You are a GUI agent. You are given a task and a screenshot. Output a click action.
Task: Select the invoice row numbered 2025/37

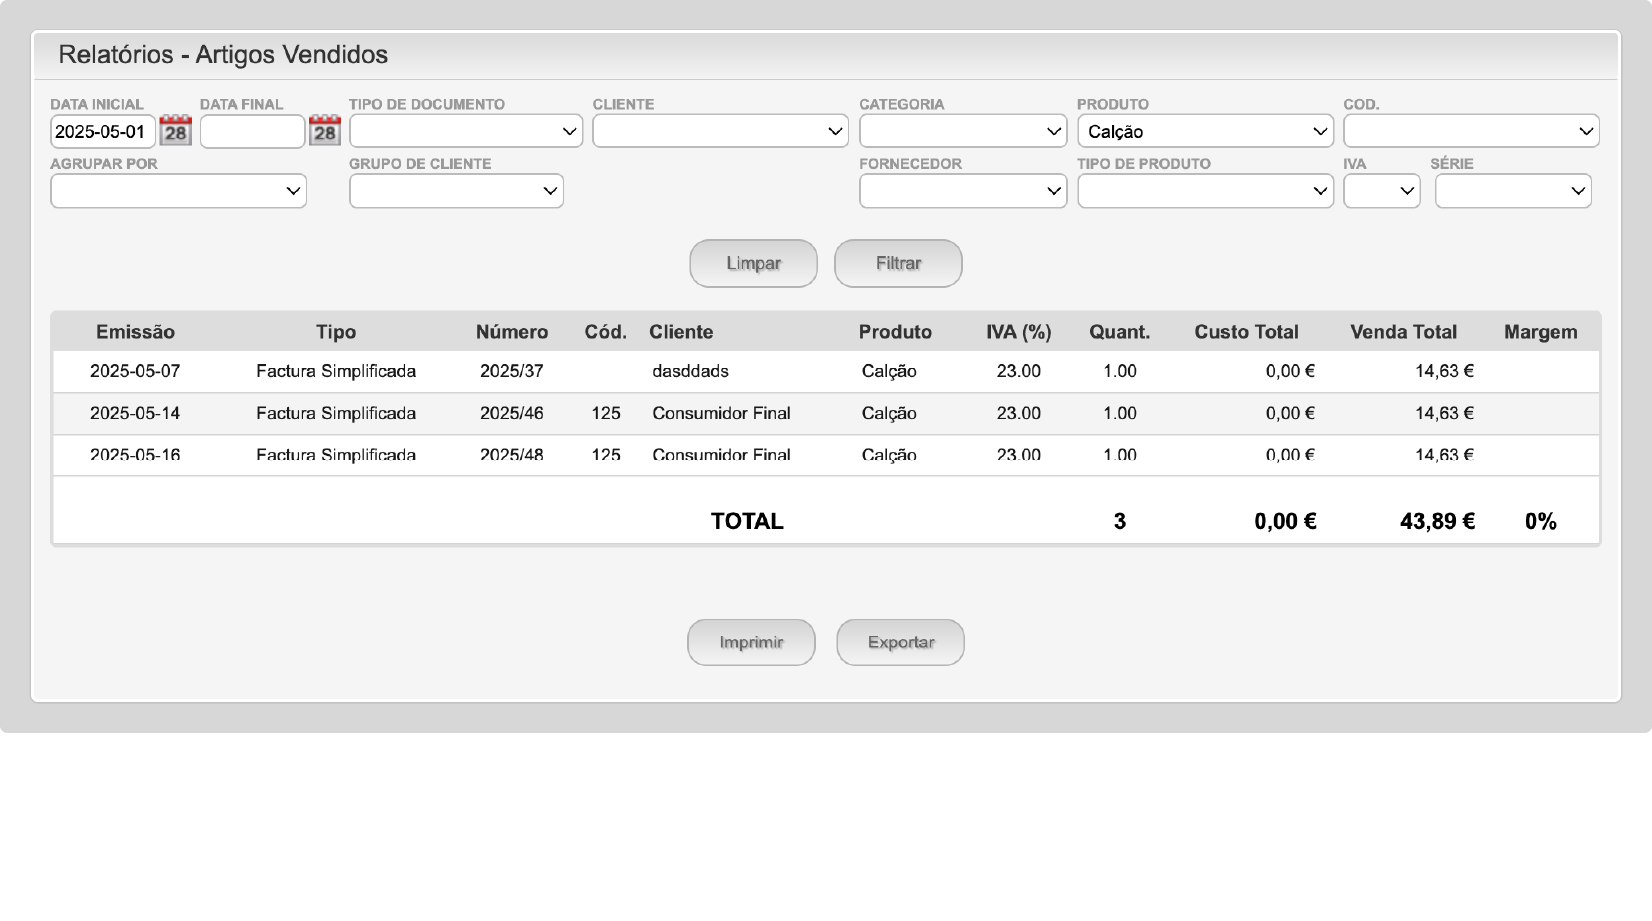point(511,371)
